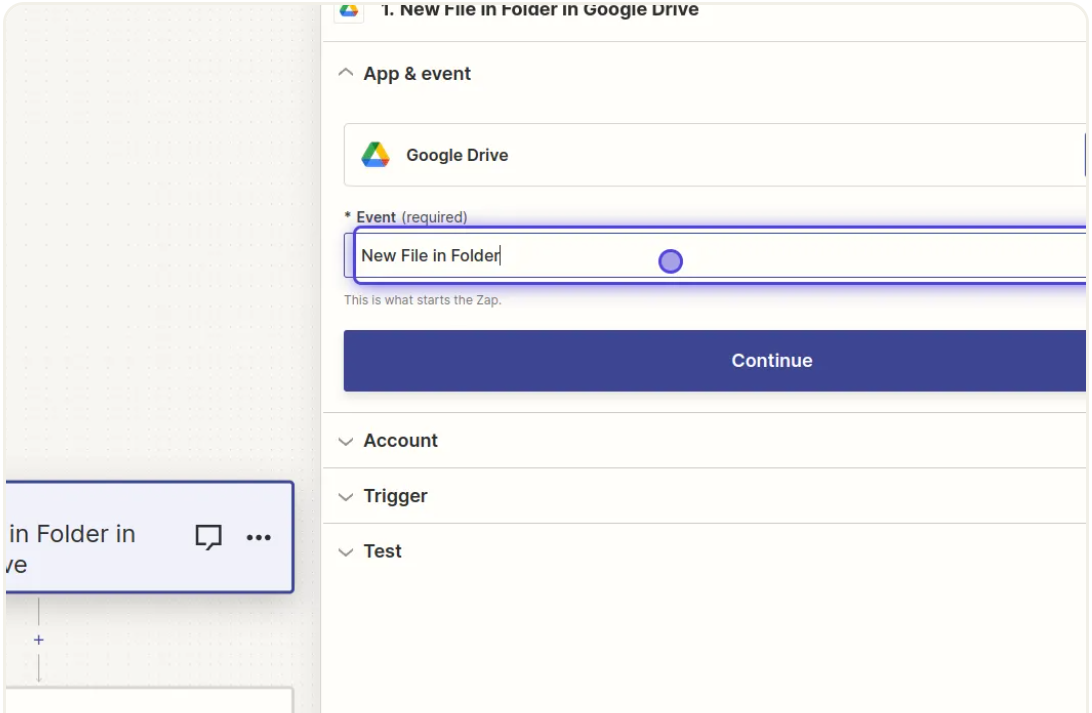Select the empty step card below plus icon
Viewport: 1092px width, 713px height.
148,700
